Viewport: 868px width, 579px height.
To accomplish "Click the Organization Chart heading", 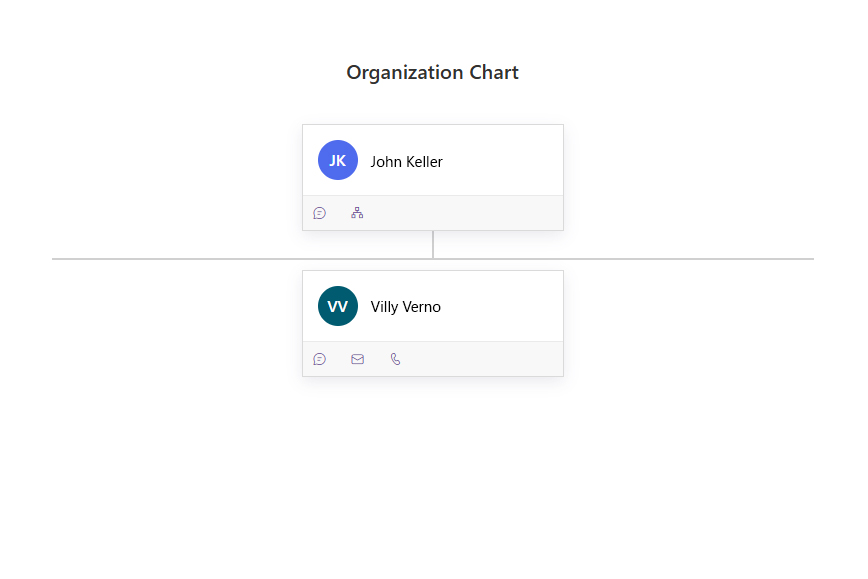I will coord(432,73).
